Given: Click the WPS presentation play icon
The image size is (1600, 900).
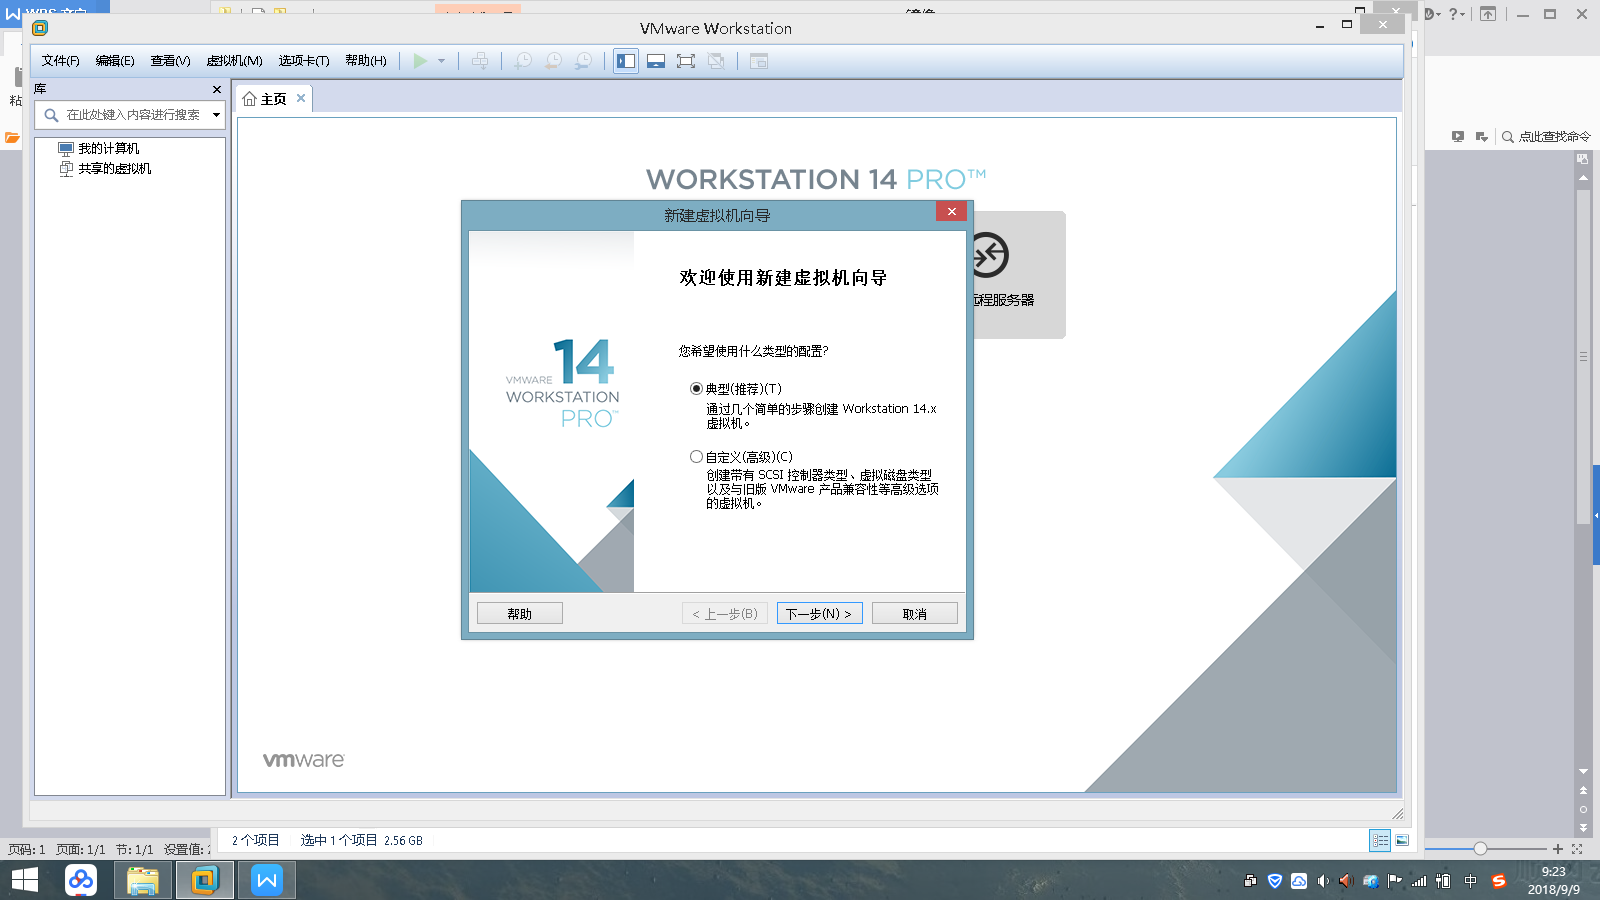Looking at the screenshot, I should coord(1458,137).
